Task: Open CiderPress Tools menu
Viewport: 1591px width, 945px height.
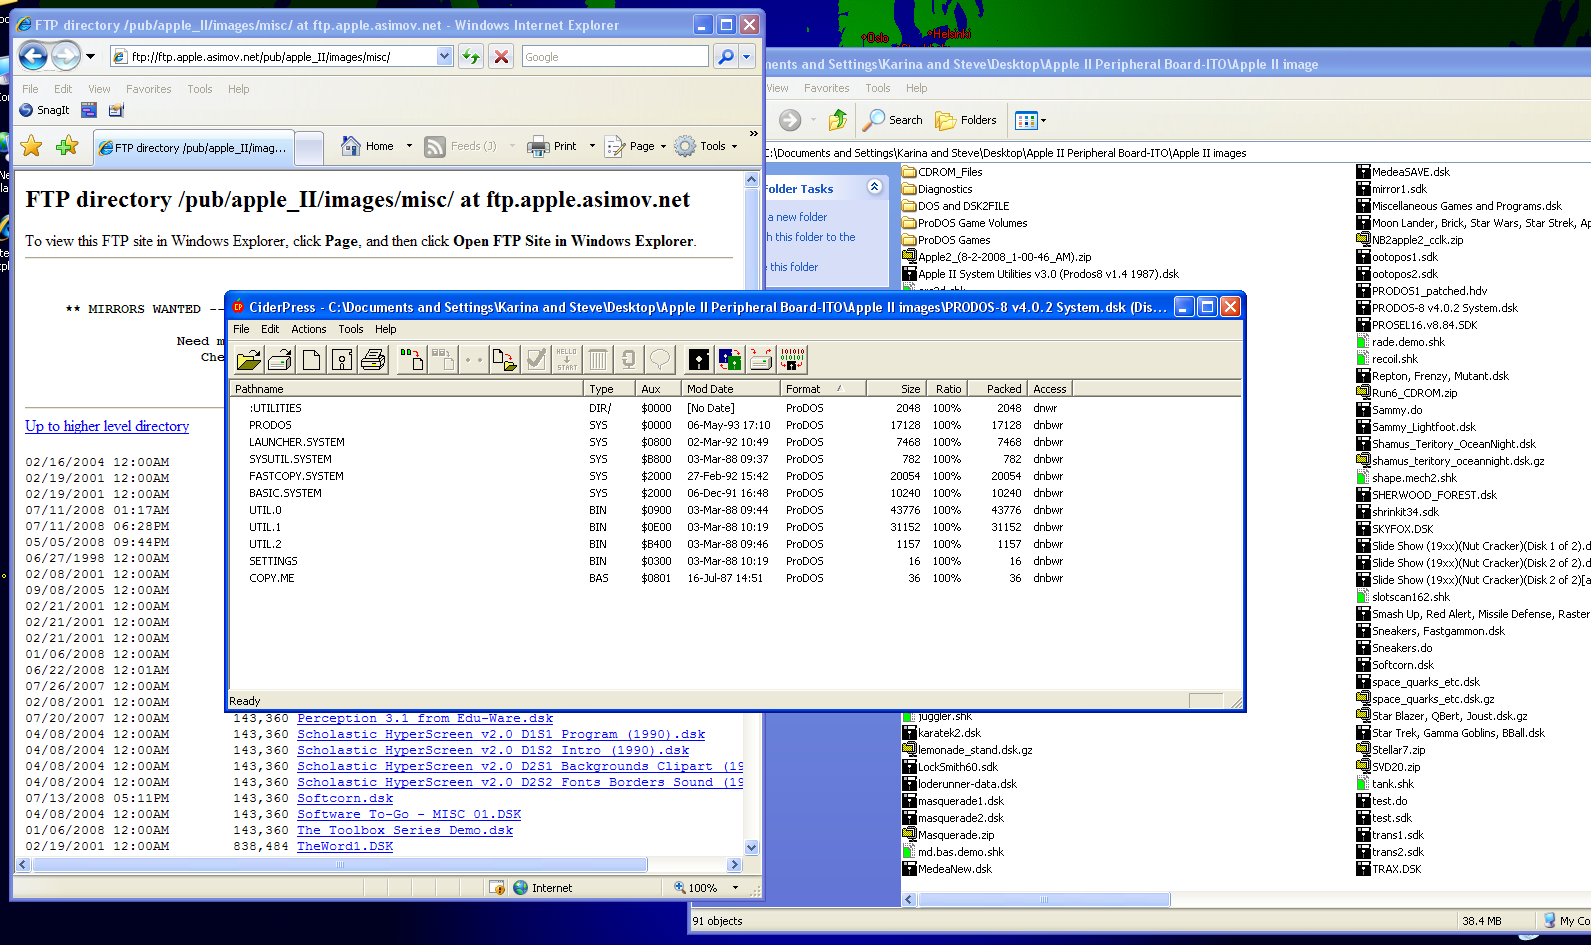Action: [351, 329]
